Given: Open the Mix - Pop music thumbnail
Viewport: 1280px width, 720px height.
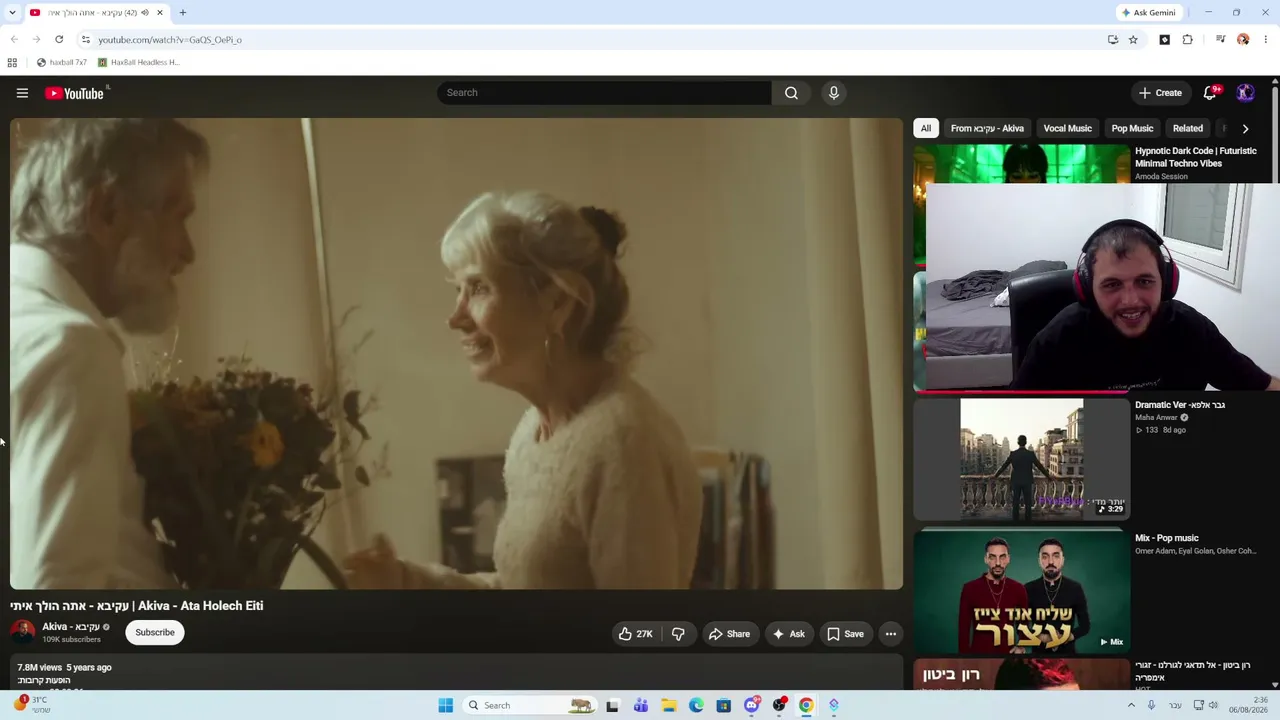Looking at the screenshot, I should pyautogui.click(x=1022, y=591).
